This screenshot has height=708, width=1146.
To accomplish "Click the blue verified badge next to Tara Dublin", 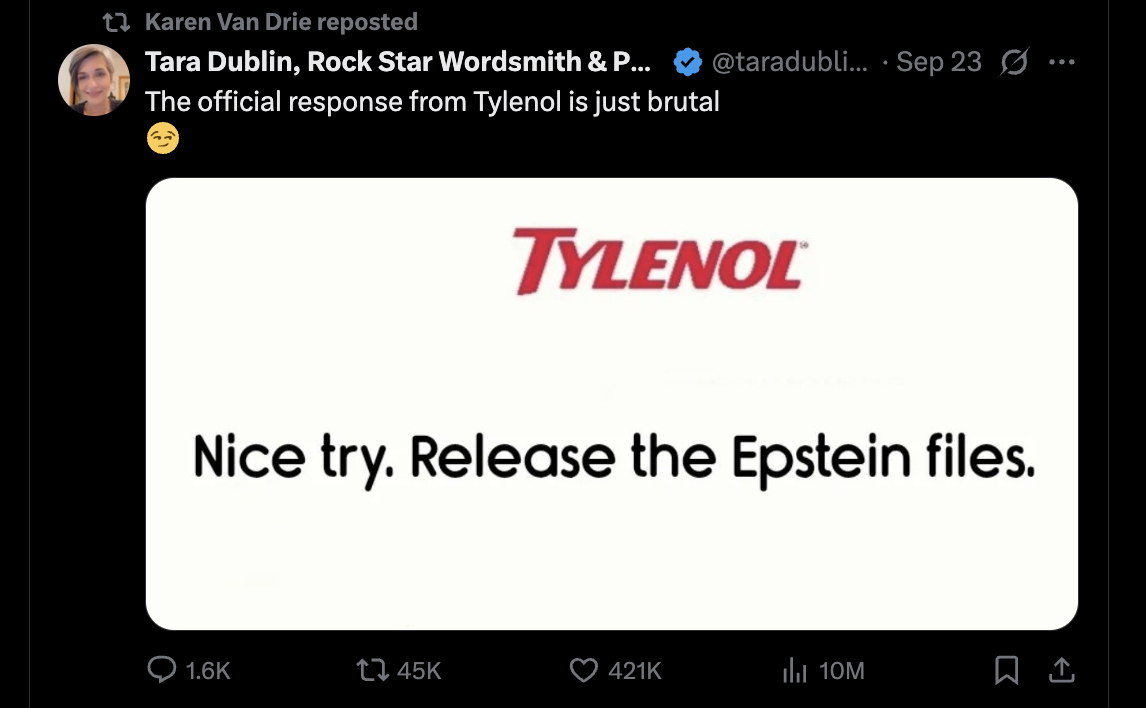I will [x=687, y=61].
